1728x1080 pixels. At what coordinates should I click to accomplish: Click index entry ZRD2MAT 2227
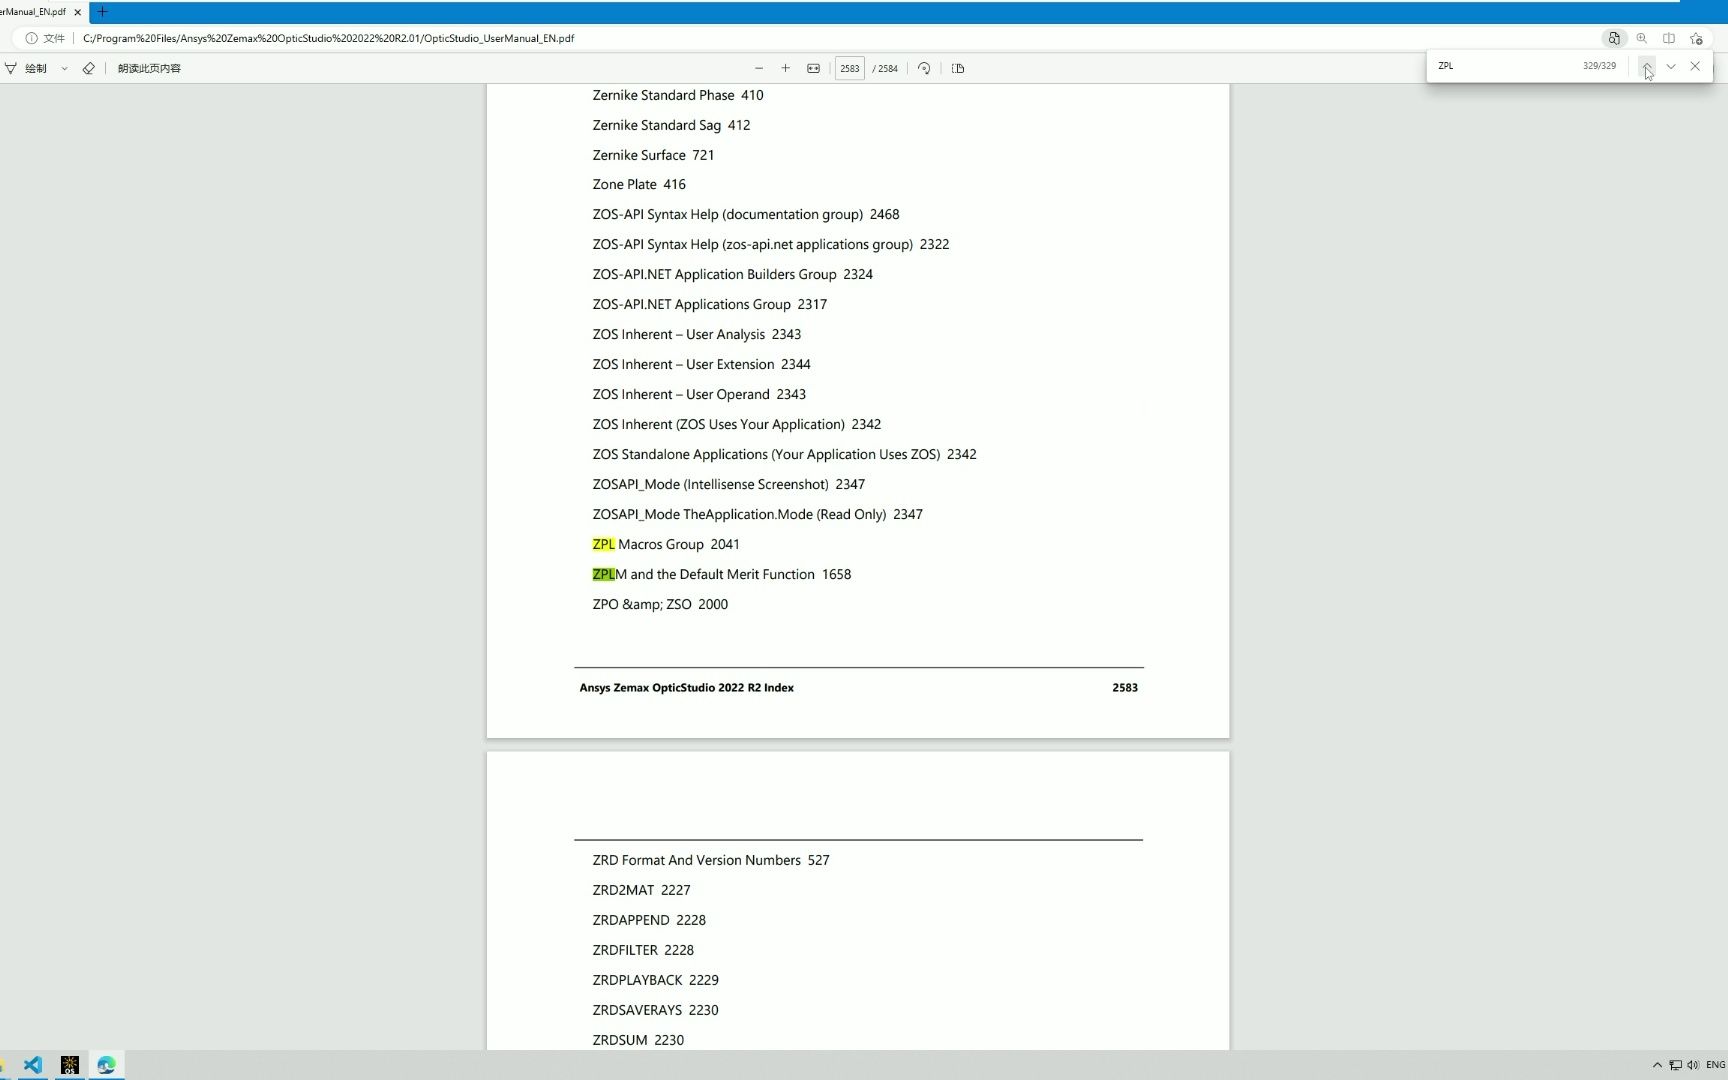(x=641, y=890)
